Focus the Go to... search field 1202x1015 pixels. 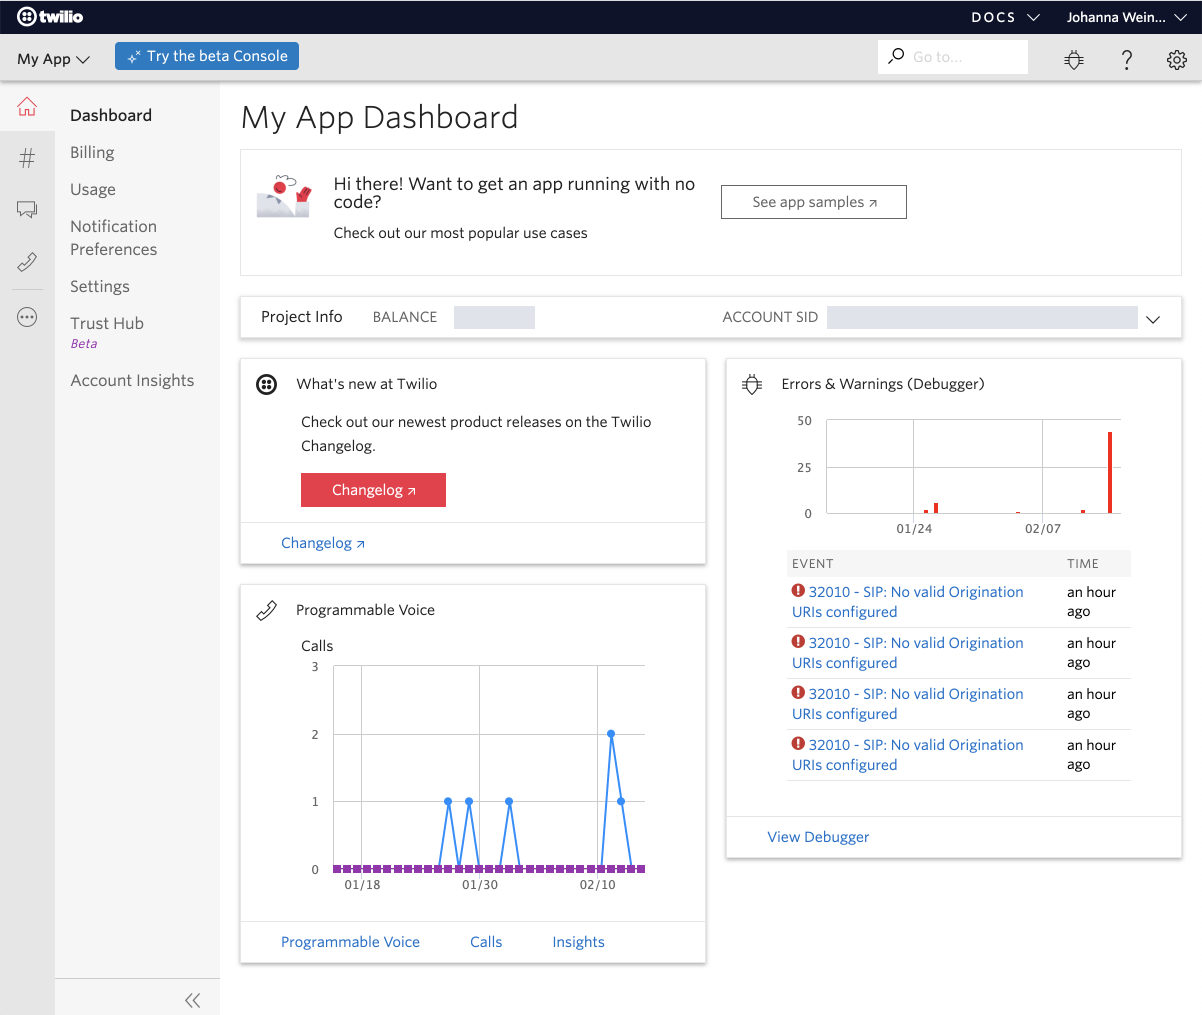tap(953, 57)
